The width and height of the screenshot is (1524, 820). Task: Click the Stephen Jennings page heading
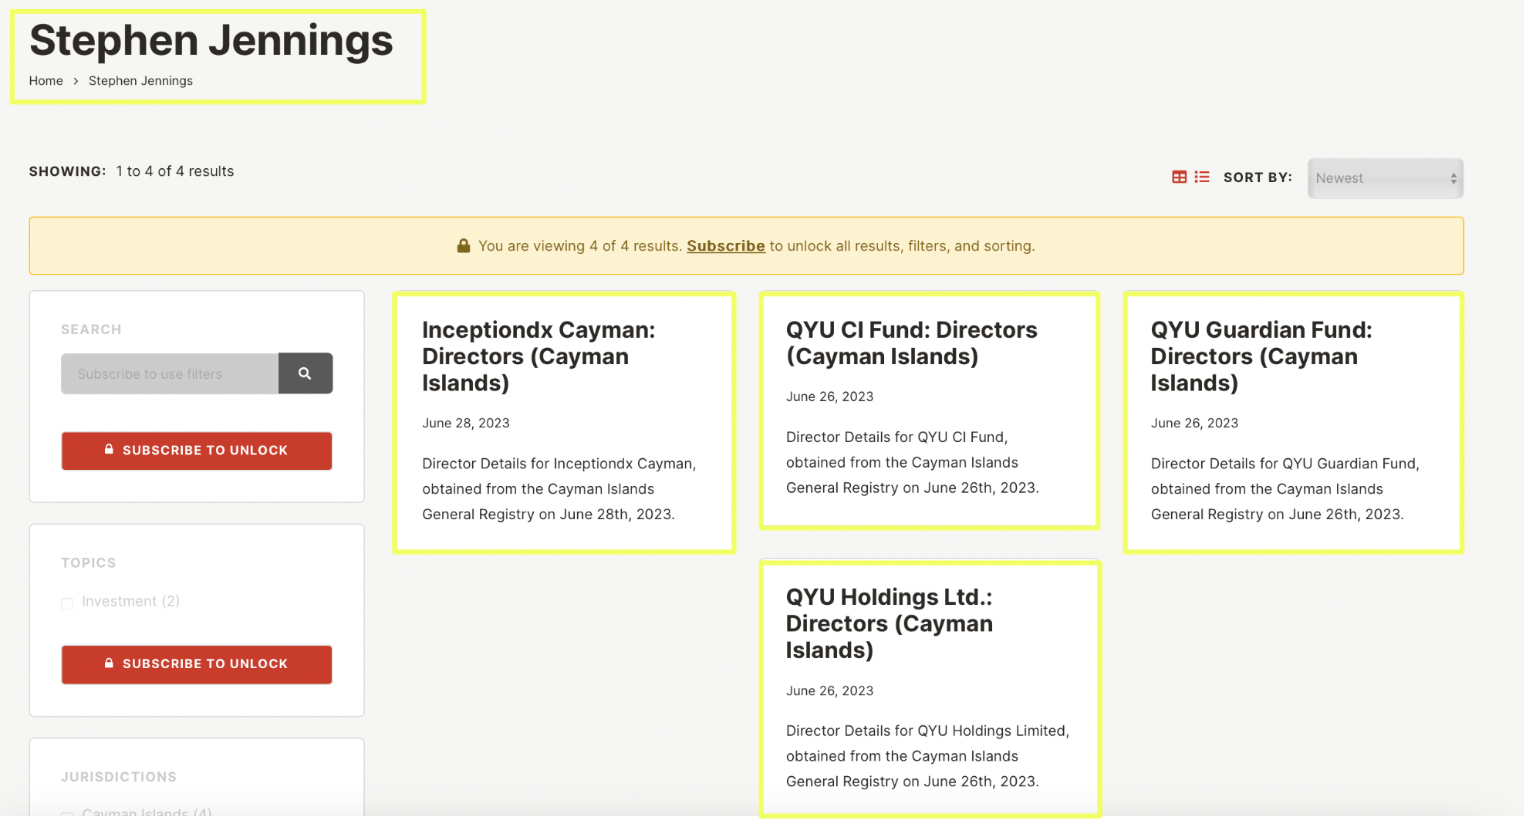[211, 40]
